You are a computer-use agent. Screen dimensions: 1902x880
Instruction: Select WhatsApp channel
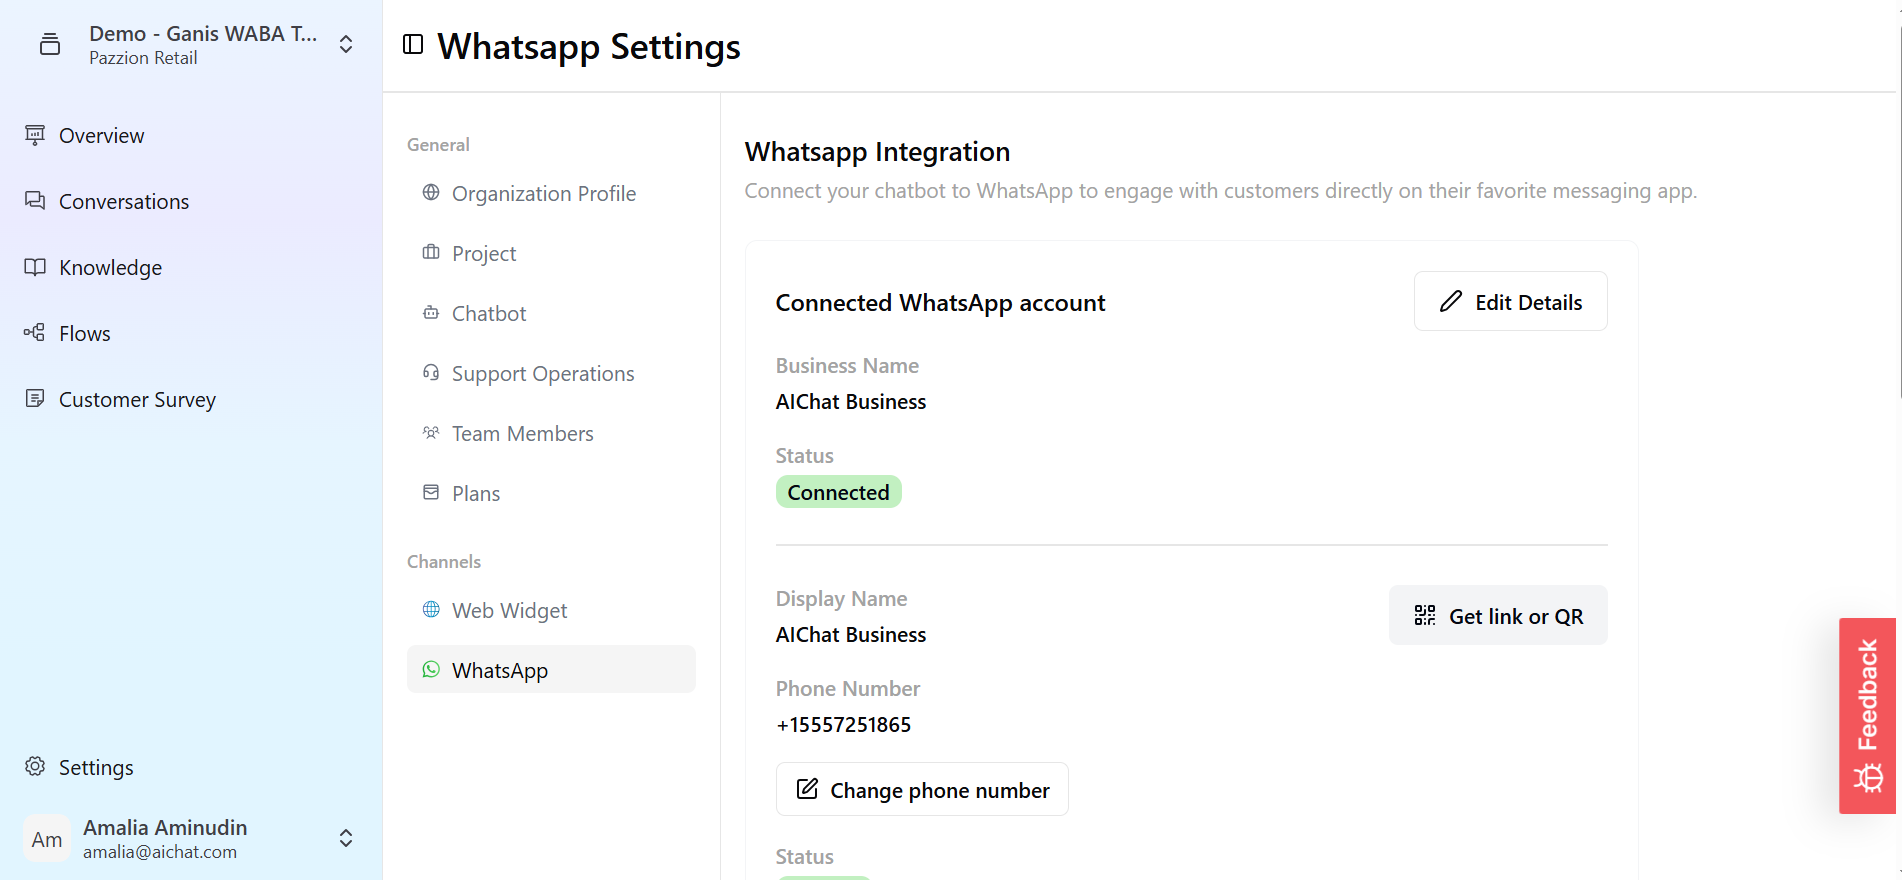pyautogui.click(x=551, y=669)
